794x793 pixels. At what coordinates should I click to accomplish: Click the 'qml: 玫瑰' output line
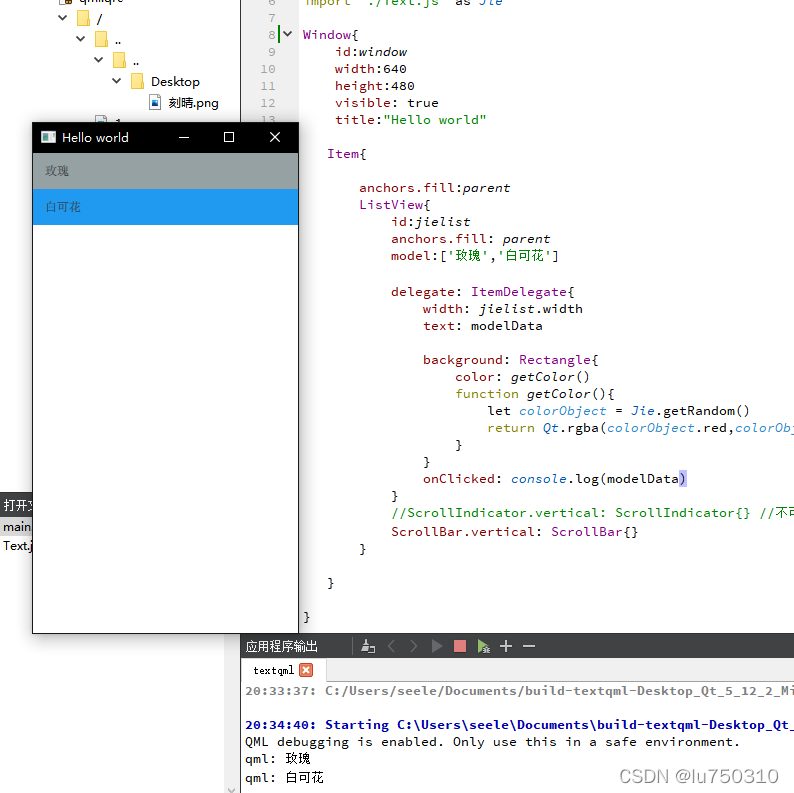277,759
